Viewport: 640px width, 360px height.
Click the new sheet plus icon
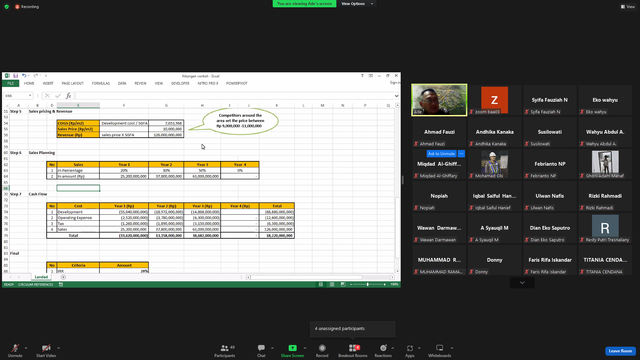click(63, 277)
